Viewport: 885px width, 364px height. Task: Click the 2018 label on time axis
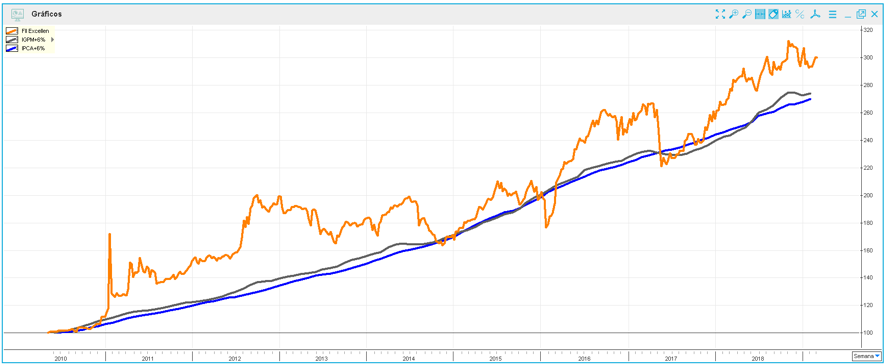757,358
